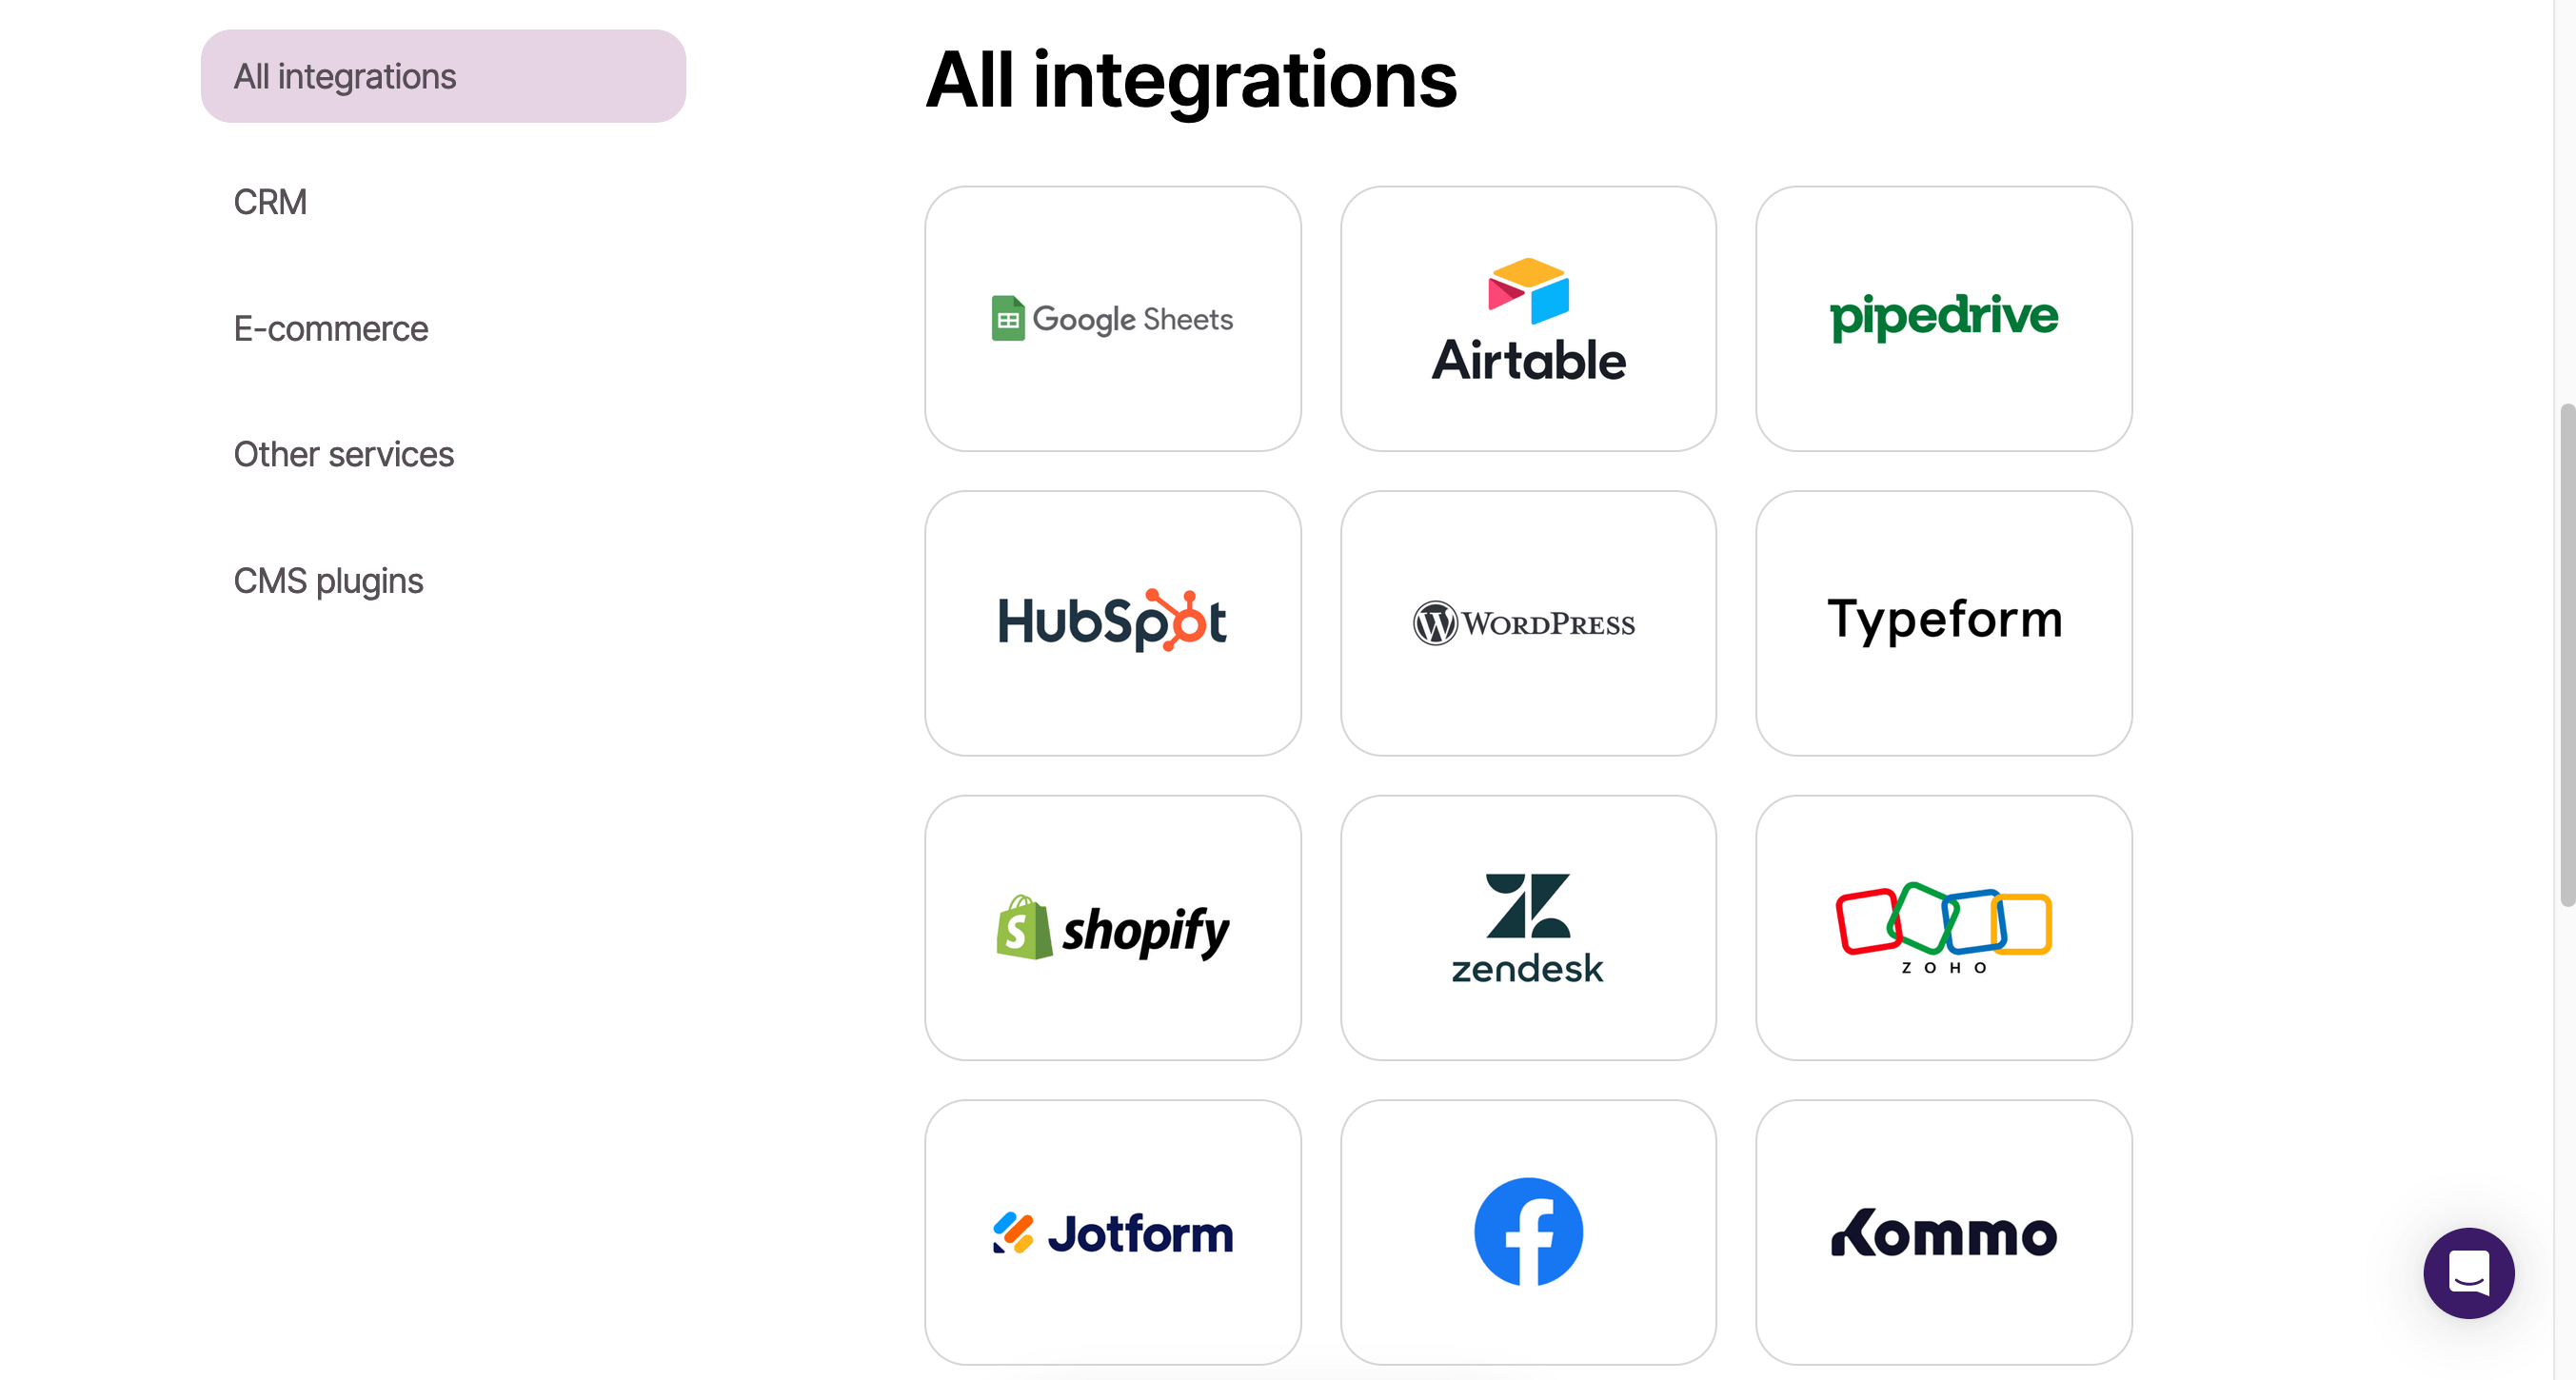Click the Google Sheets integration icon
This screenshot has width=2576, height=1380.
[x=1113, y=319]
